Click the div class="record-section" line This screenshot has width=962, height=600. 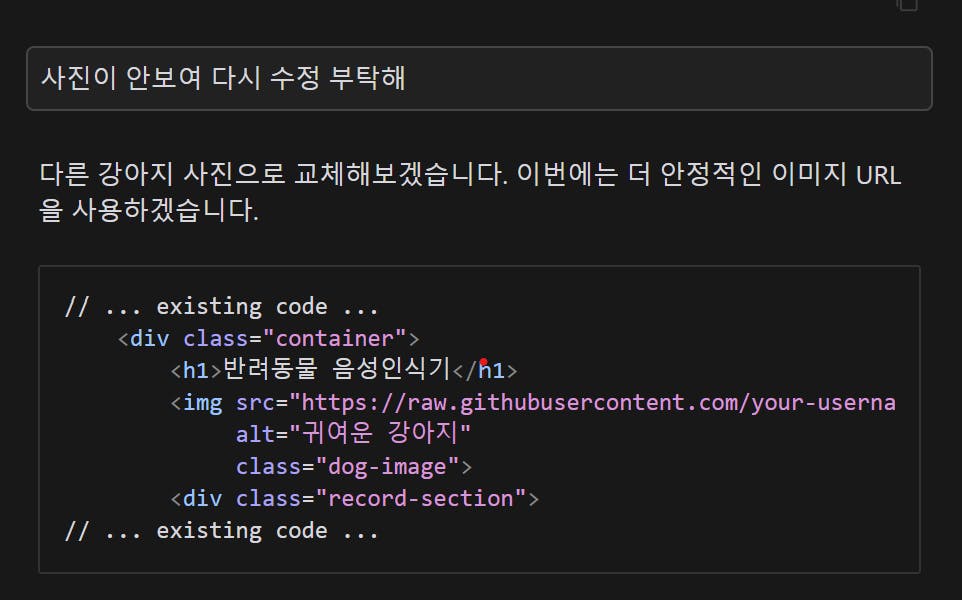point(355,498)
